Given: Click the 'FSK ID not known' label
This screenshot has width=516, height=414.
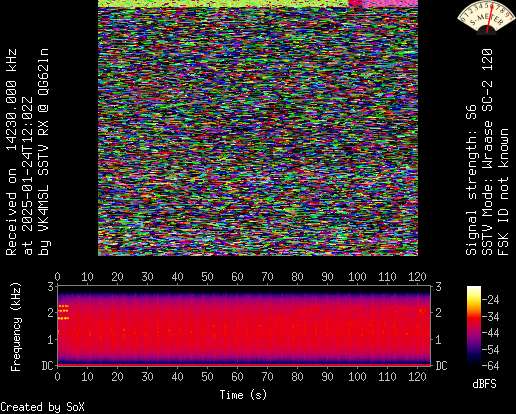Looking at the screenshot, I should pos(503,192).
